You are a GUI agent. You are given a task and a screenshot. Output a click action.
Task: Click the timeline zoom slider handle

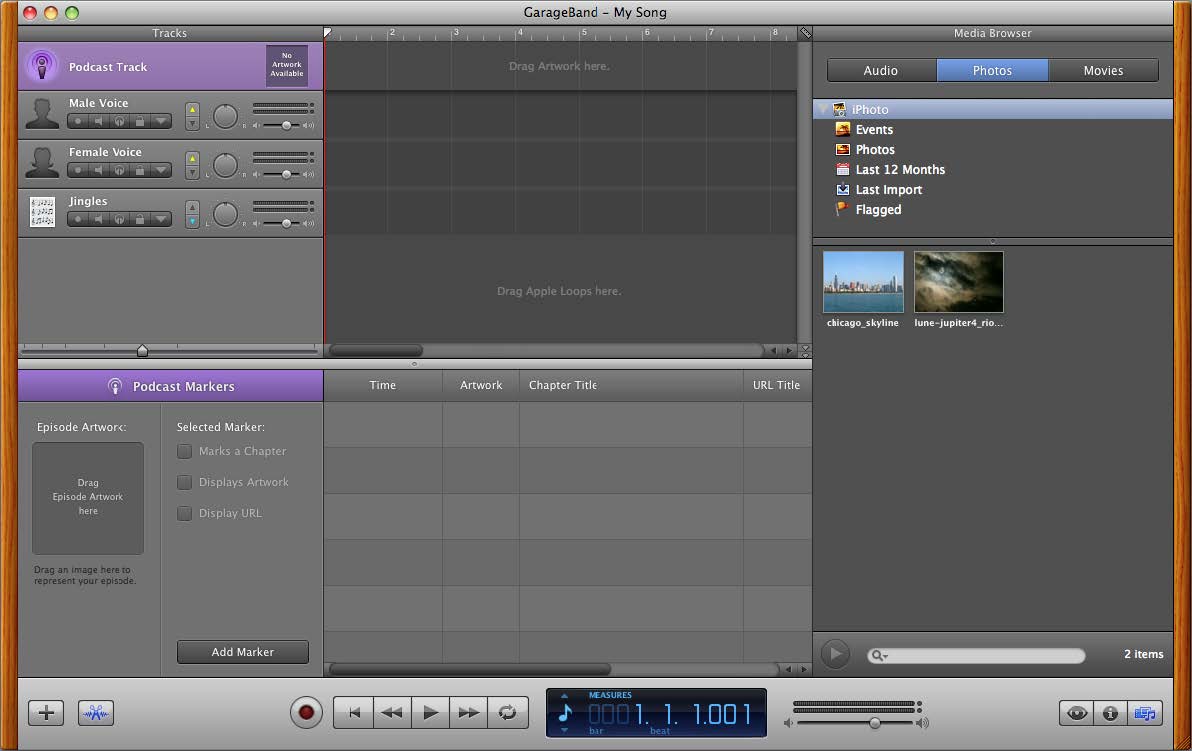pos(142,350)
